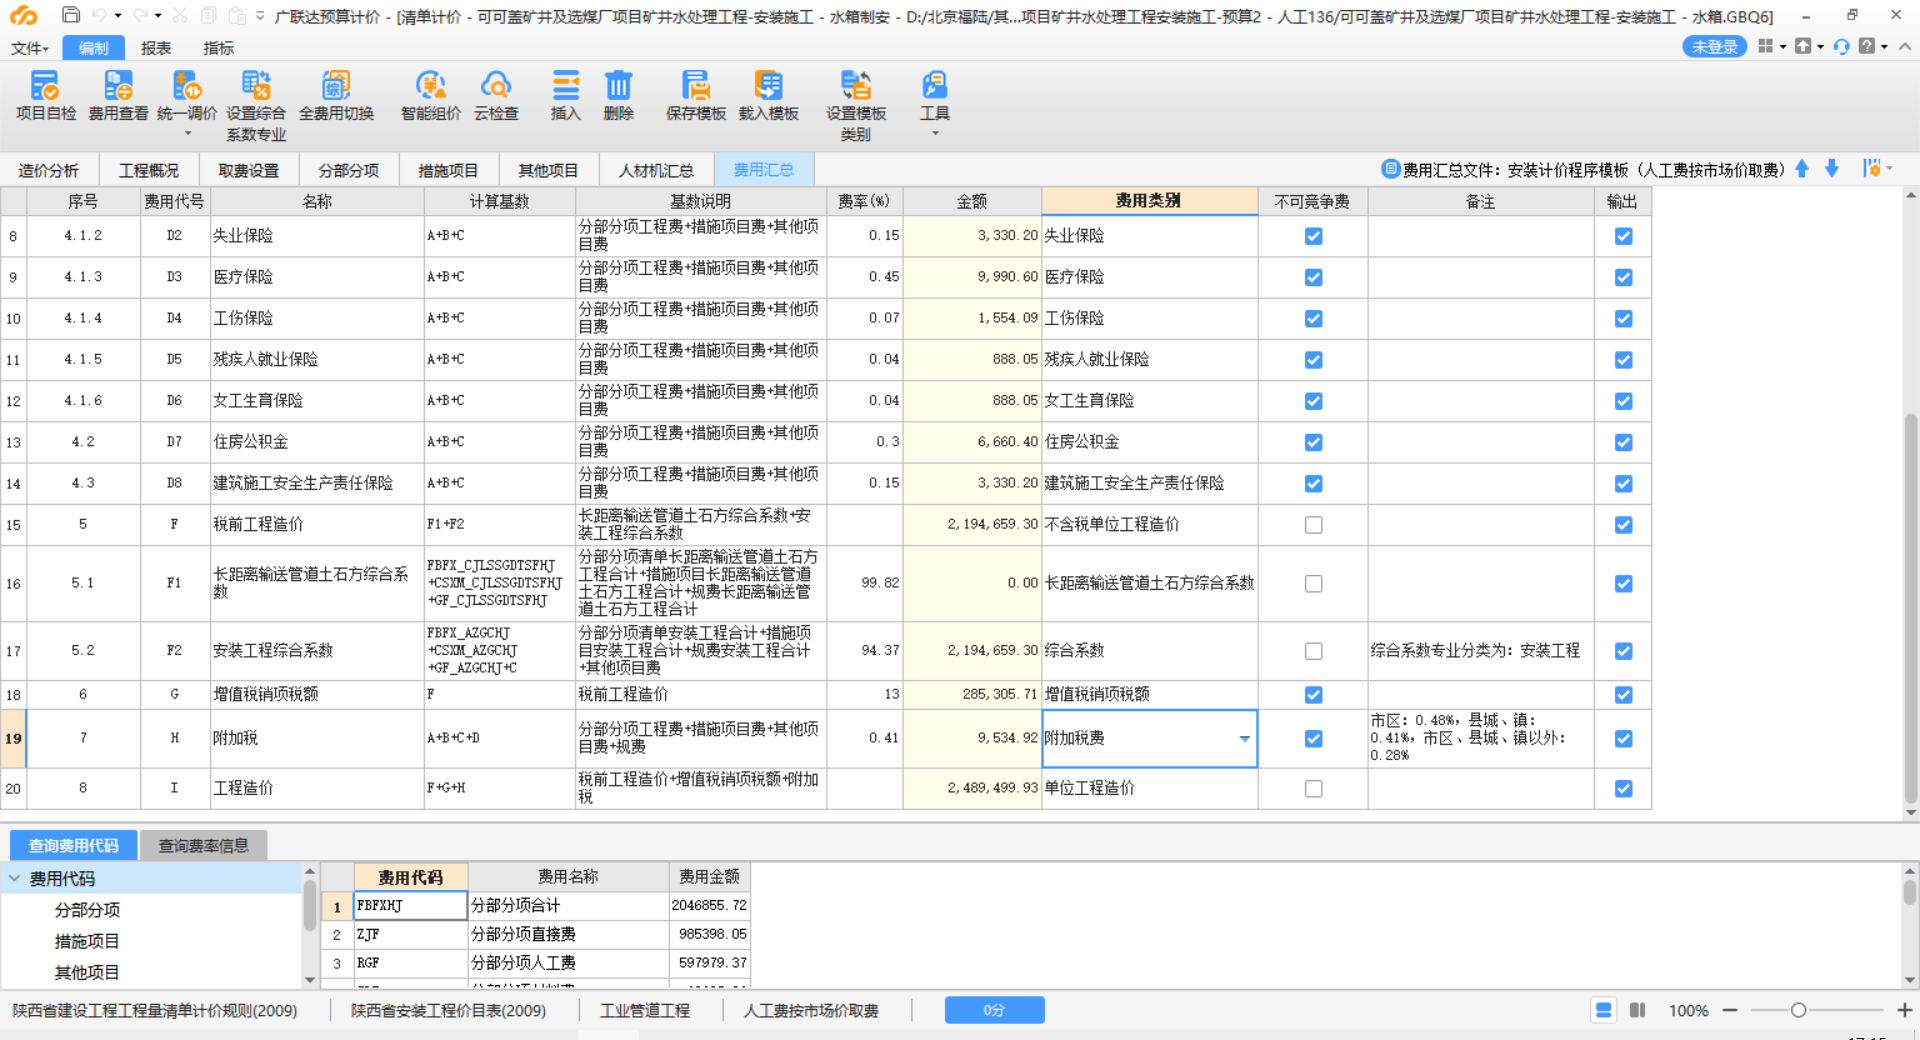Toggle 输出 checkbox for 工程造价 row
The height and width of the screenshot is (1040, 1920).
tap(1624, 789)
